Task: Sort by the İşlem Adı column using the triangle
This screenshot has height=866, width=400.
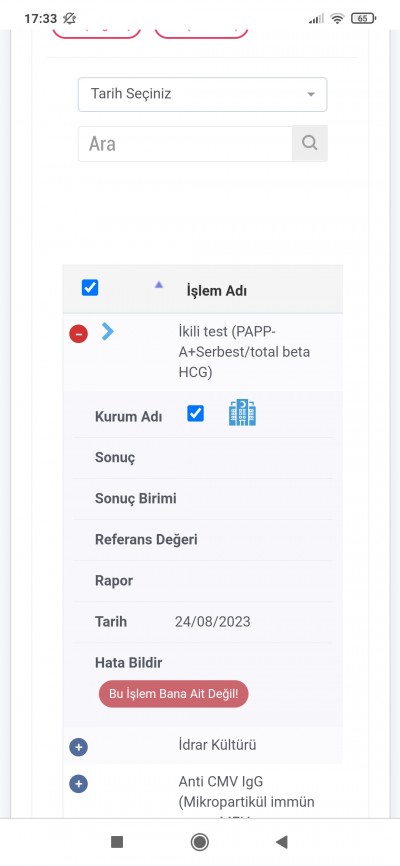Action: (159, 285)
